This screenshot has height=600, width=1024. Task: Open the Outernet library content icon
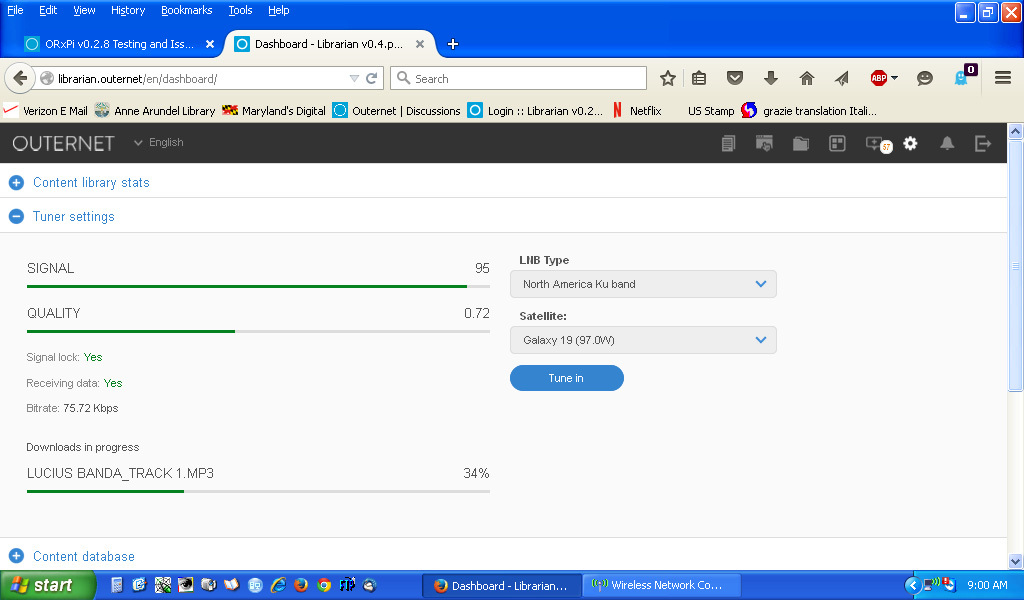tap(728, 143)
